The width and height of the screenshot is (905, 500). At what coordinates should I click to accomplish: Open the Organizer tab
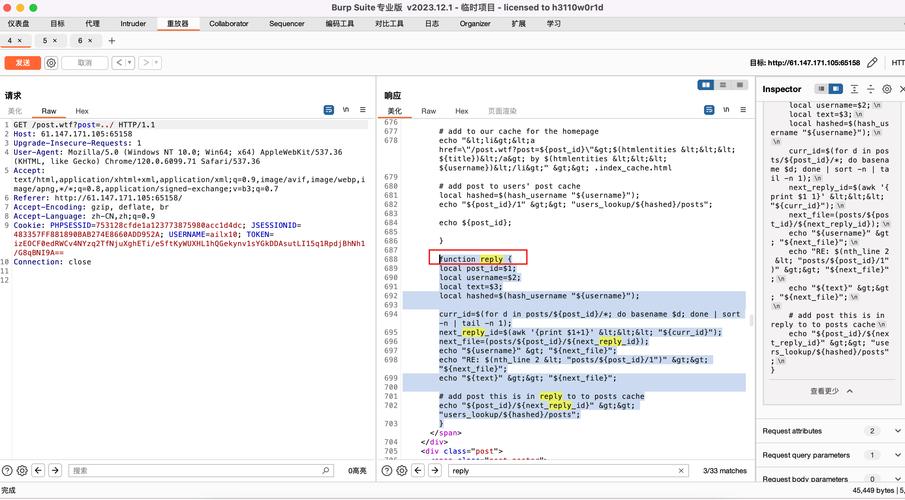point(475,24)
